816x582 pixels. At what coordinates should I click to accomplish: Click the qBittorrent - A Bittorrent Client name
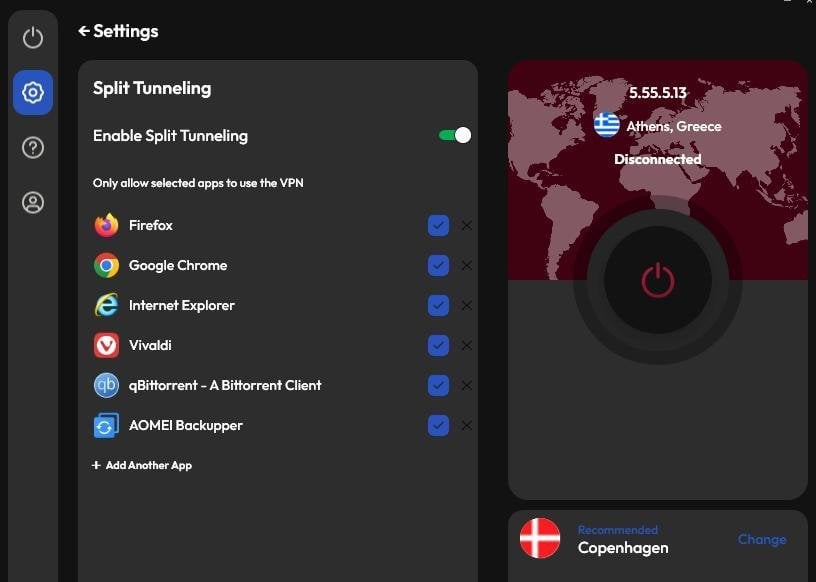225,386
